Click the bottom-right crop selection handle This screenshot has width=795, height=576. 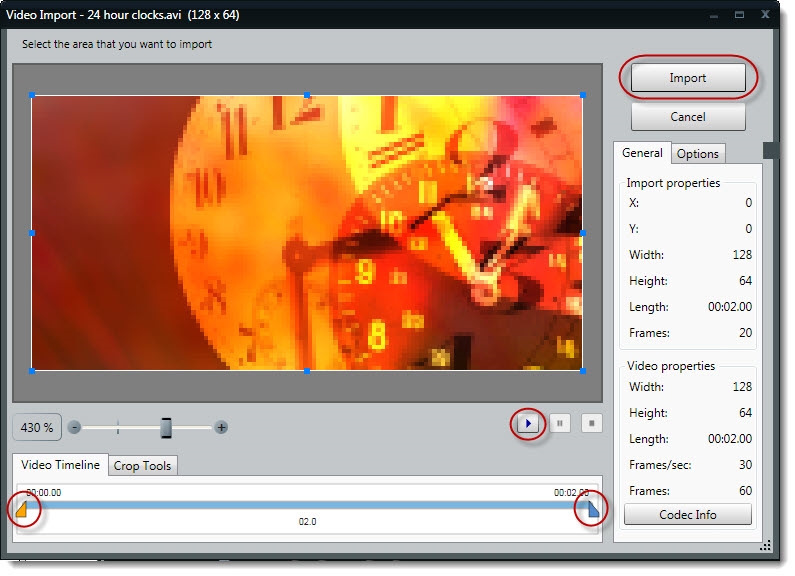click(x=582, y=370)
